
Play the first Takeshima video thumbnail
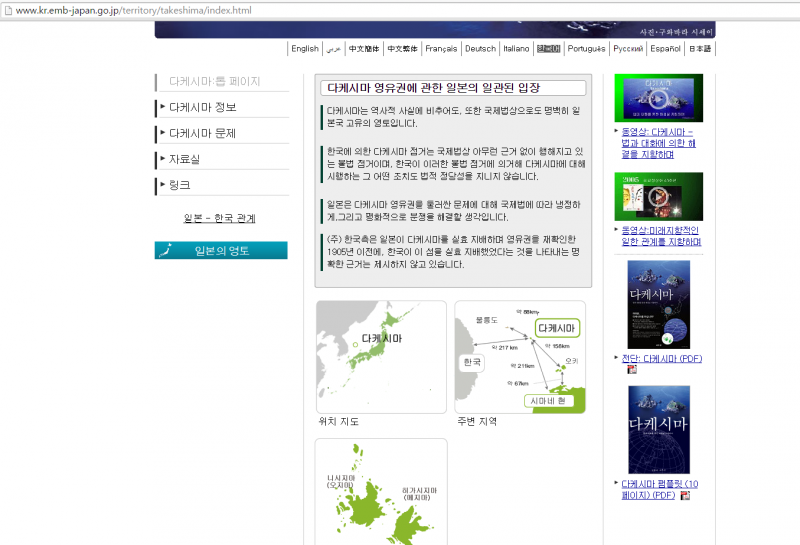pos(658,98)
